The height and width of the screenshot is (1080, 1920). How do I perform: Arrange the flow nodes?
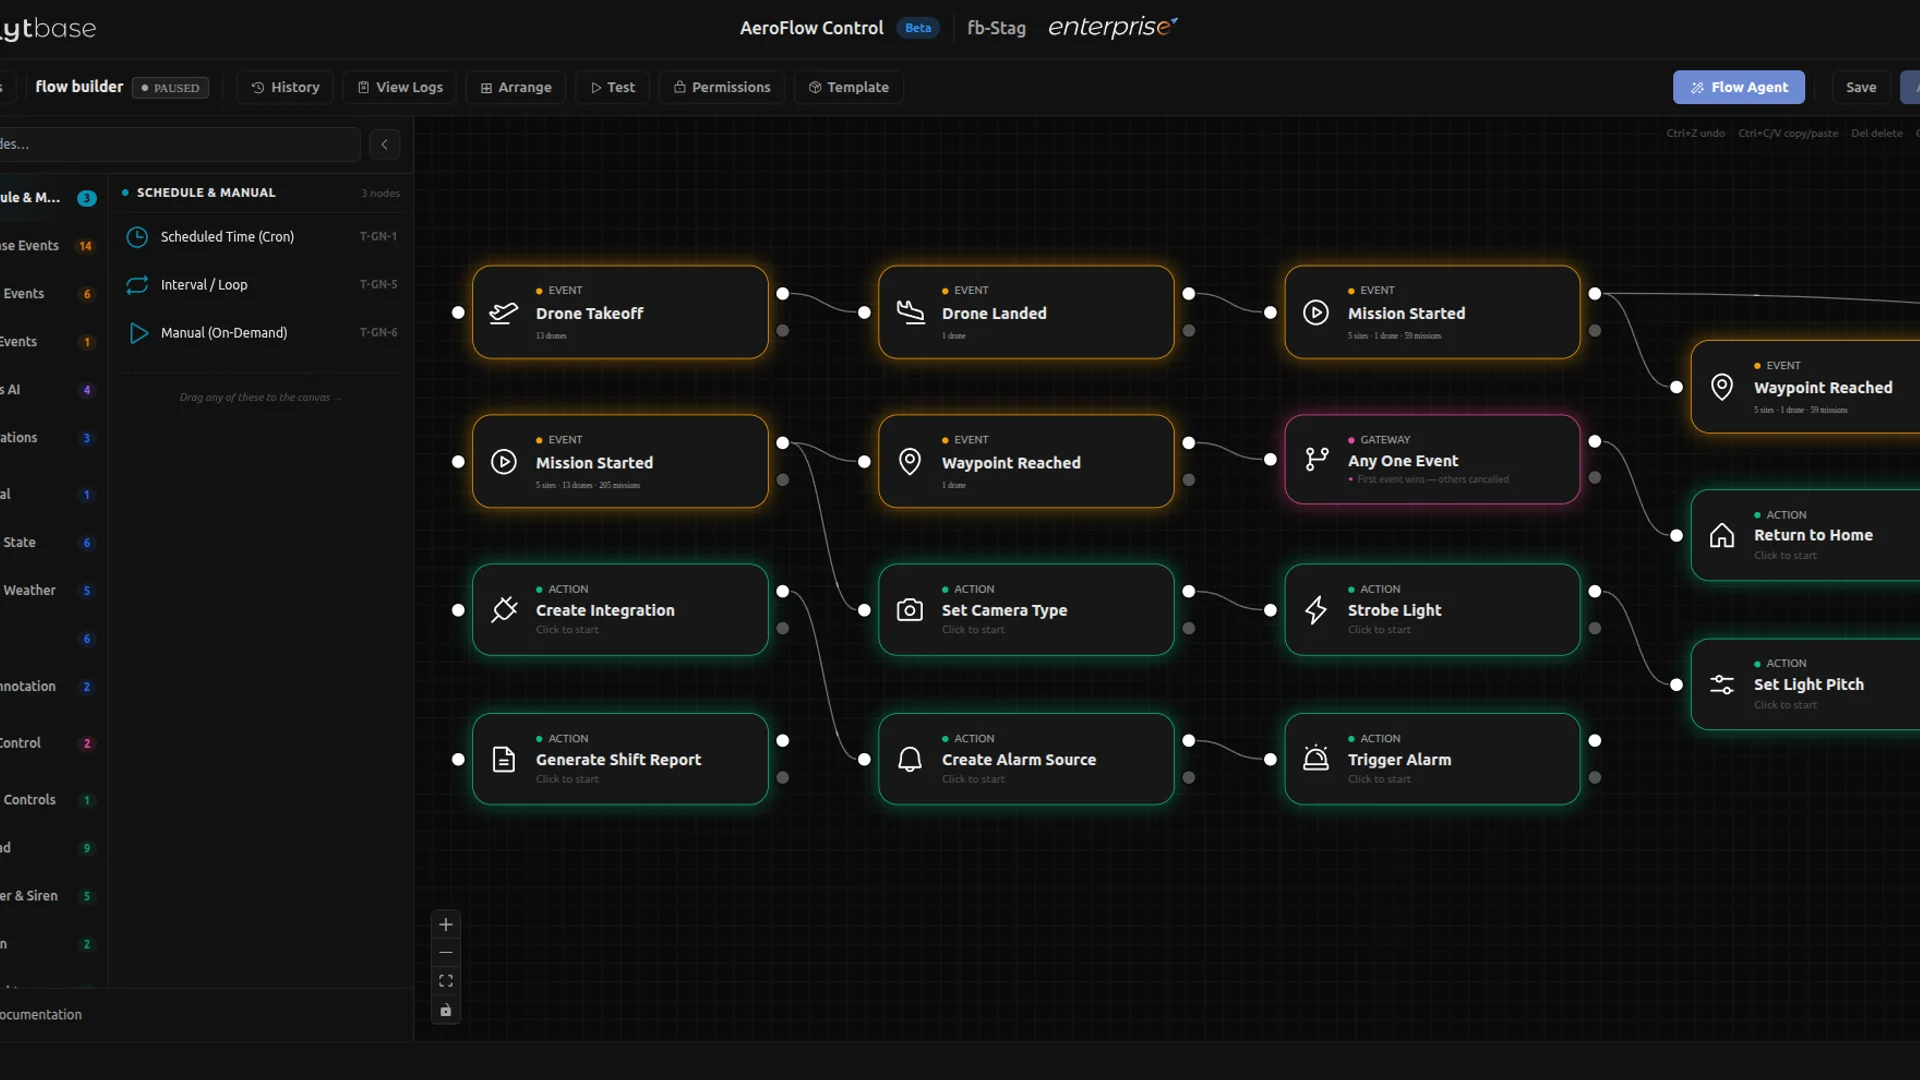pyautogui.click(x=516, y=88)
